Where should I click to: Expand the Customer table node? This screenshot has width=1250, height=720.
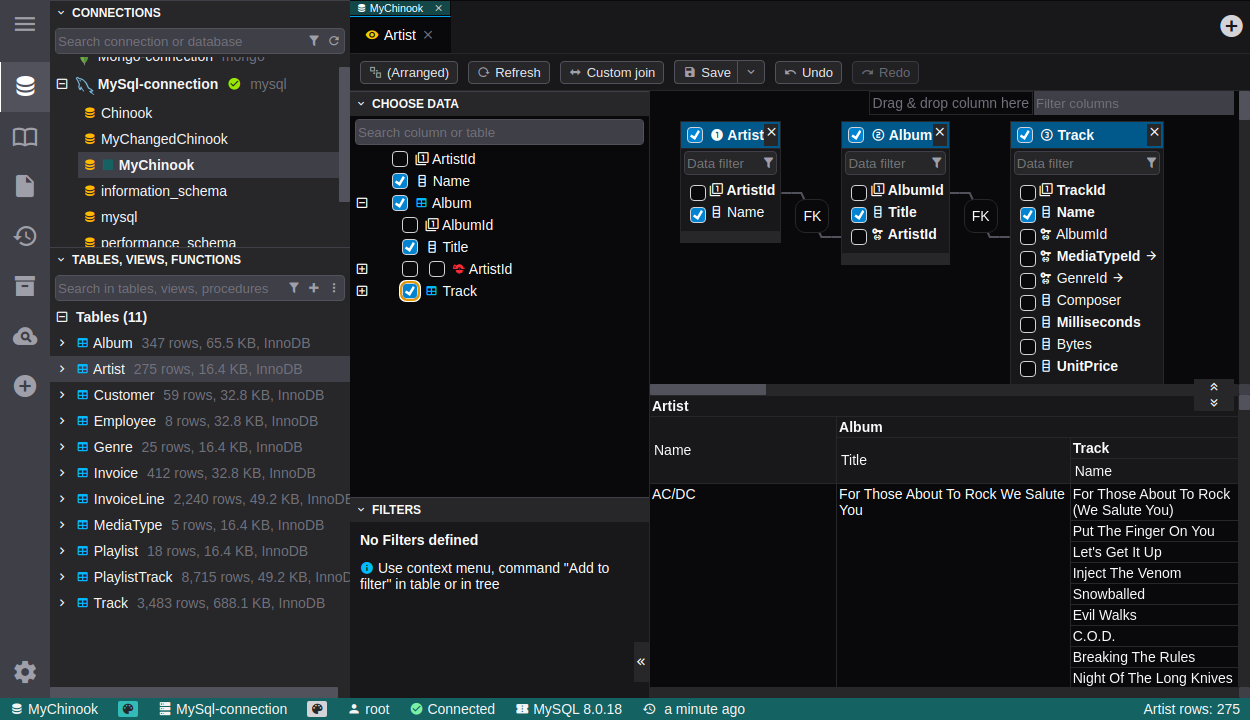point(62,395)
